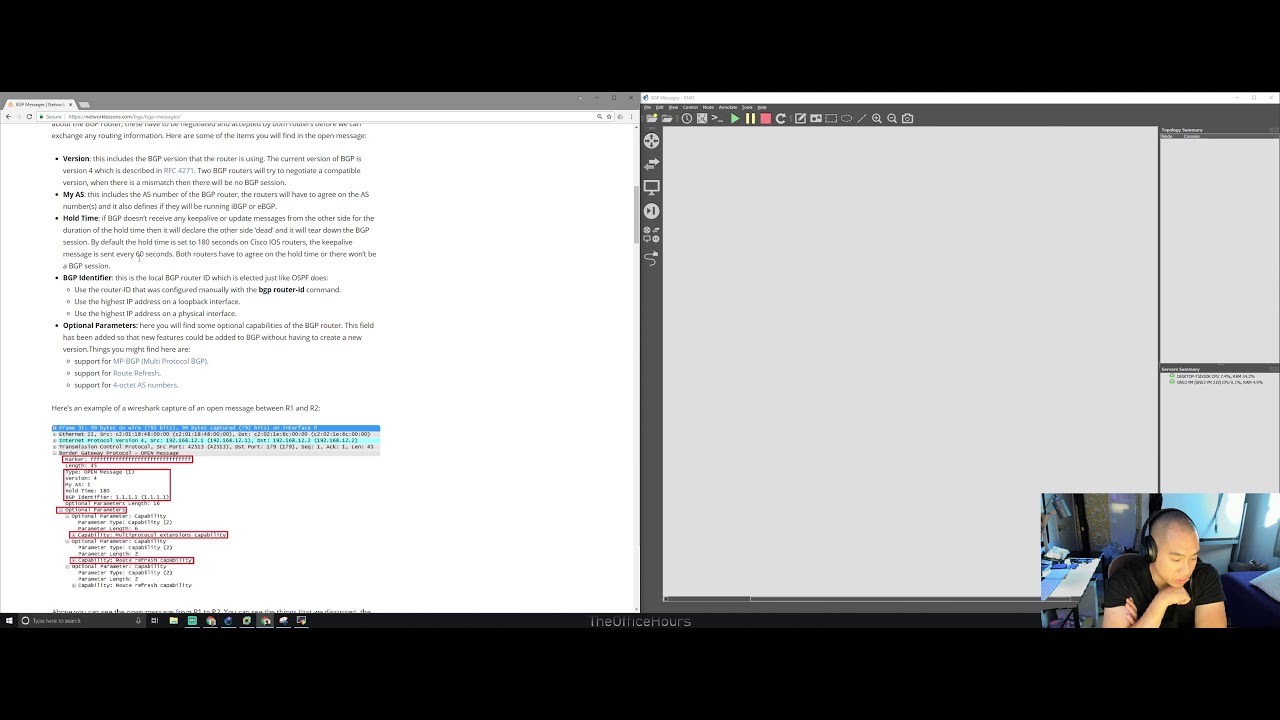1280x720 pixels.
Task: Browse routers in GNS3 device sidebar
Action: coord(652,141)
